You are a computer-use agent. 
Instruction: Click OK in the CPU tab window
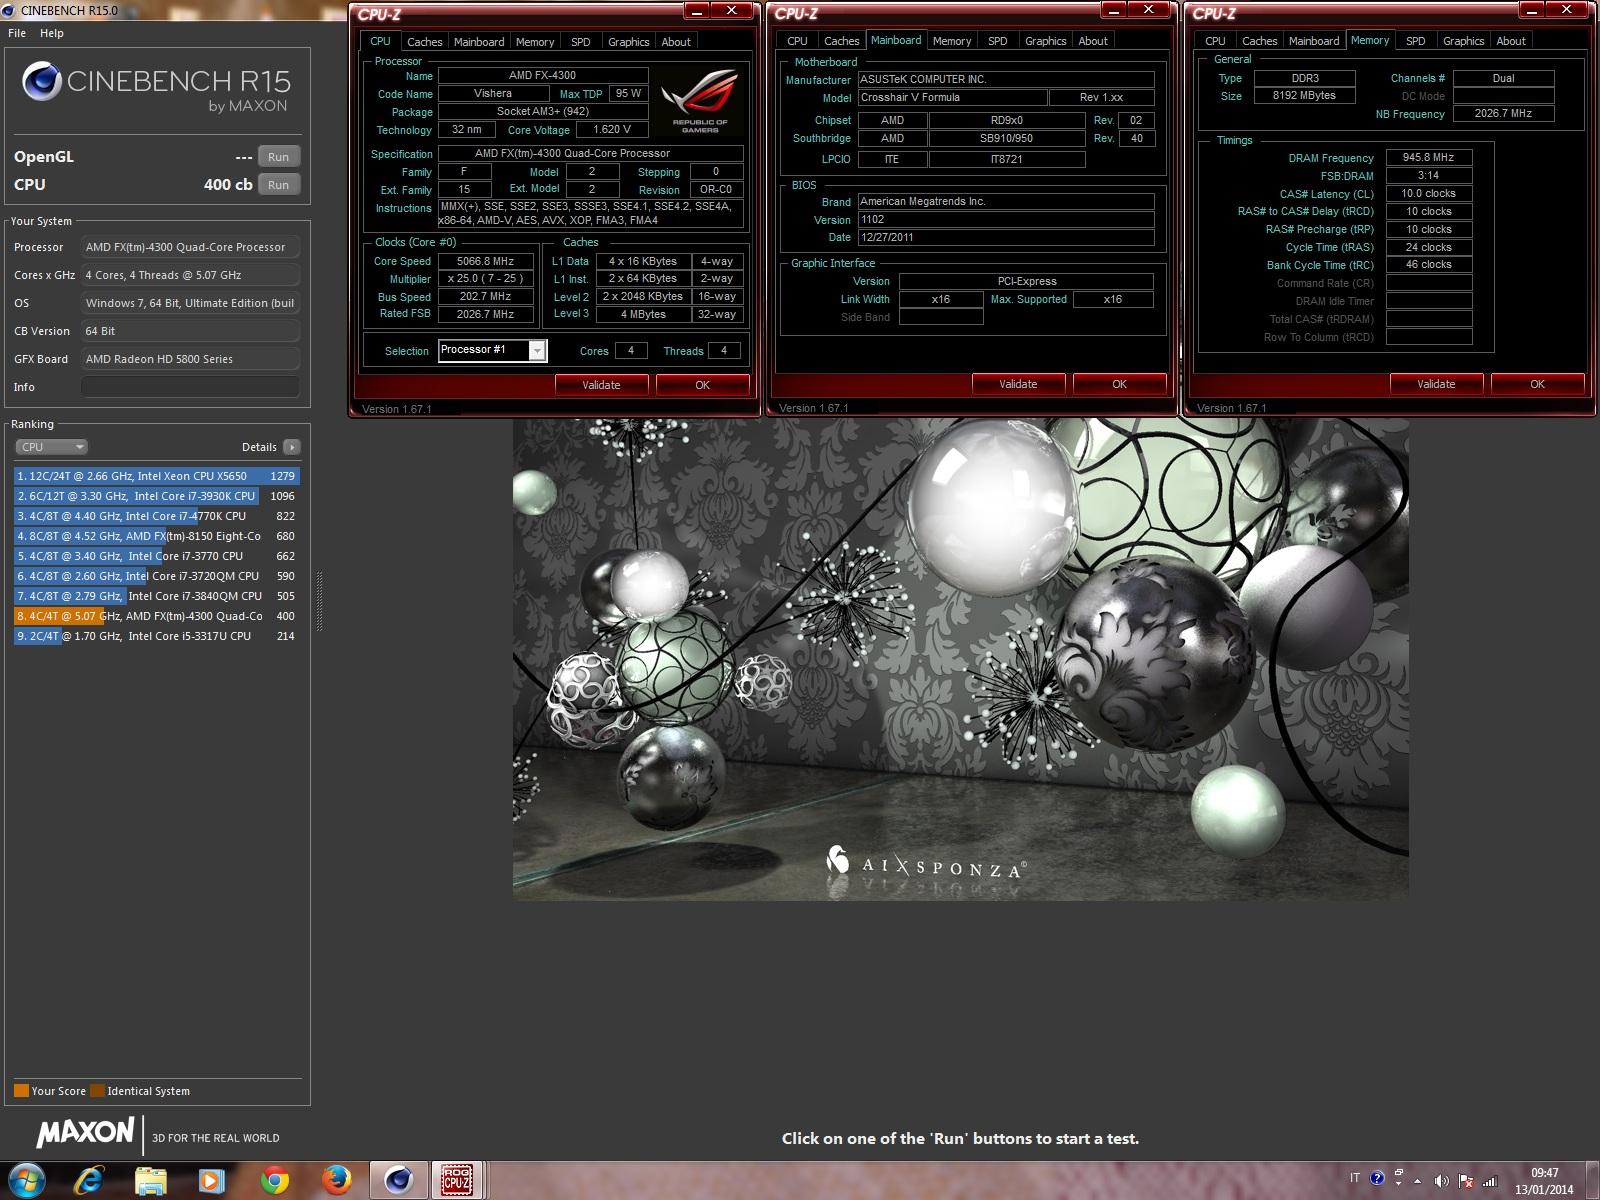(x=703, y=385)
